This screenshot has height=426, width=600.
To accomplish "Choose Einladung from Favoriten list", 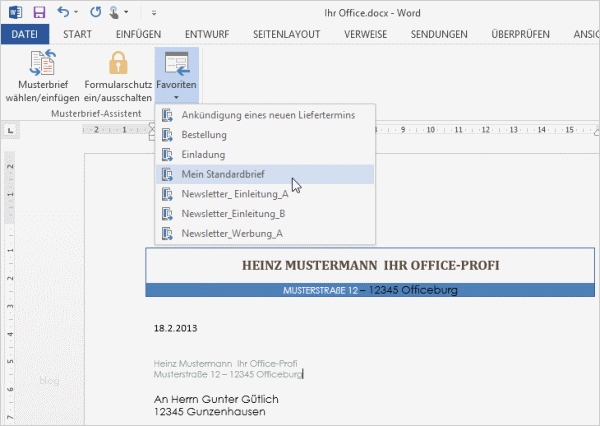I will coord(265,155).
